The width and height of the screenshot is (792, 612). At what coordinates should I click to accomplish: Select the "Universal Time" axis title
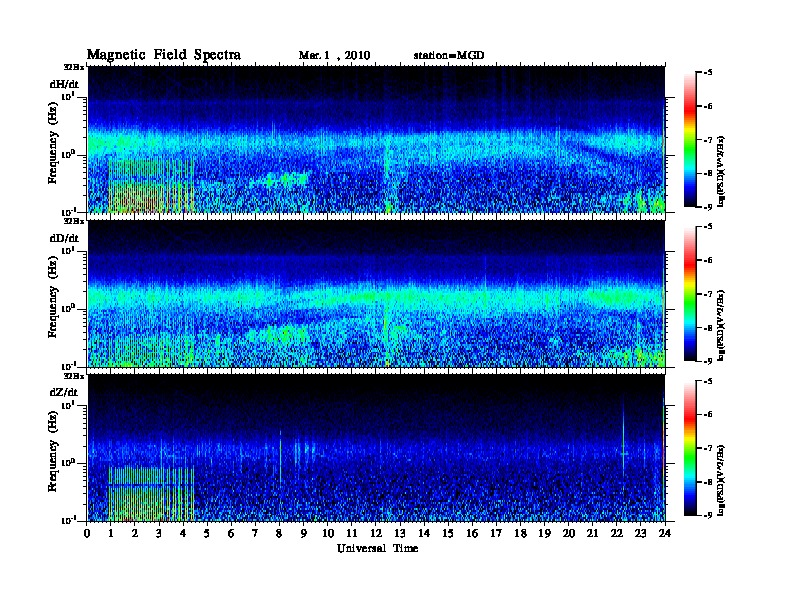[x=377, y=548]
